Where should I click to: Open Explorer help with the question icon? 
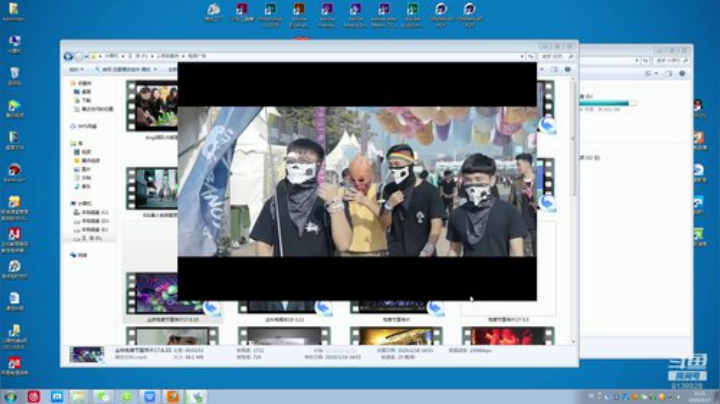click(568, 69)
